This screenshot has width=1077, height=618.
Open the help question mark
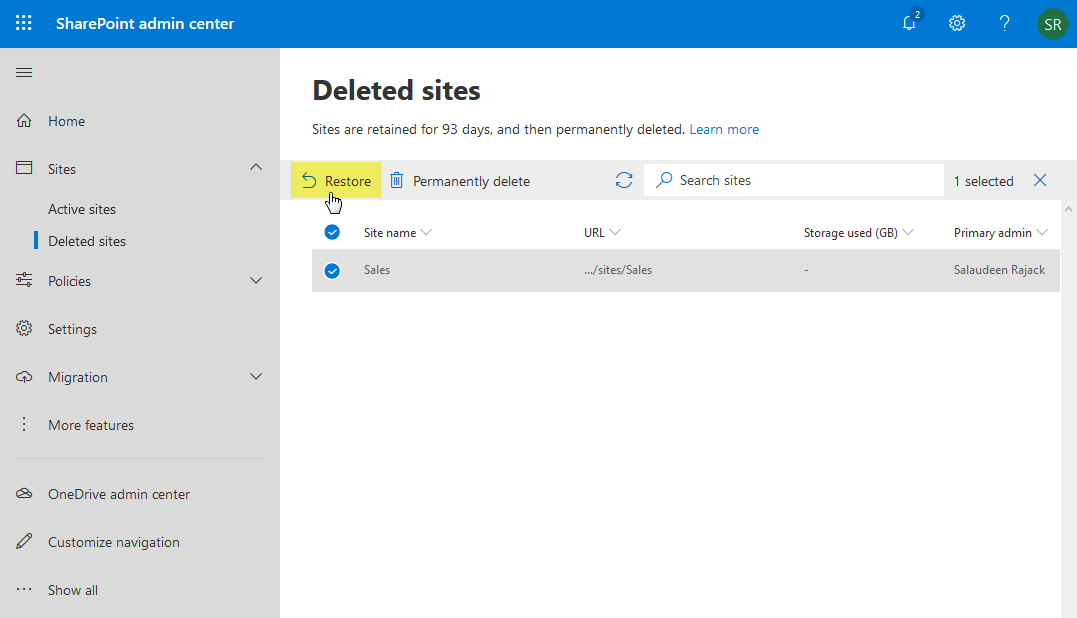(1004, 22)
